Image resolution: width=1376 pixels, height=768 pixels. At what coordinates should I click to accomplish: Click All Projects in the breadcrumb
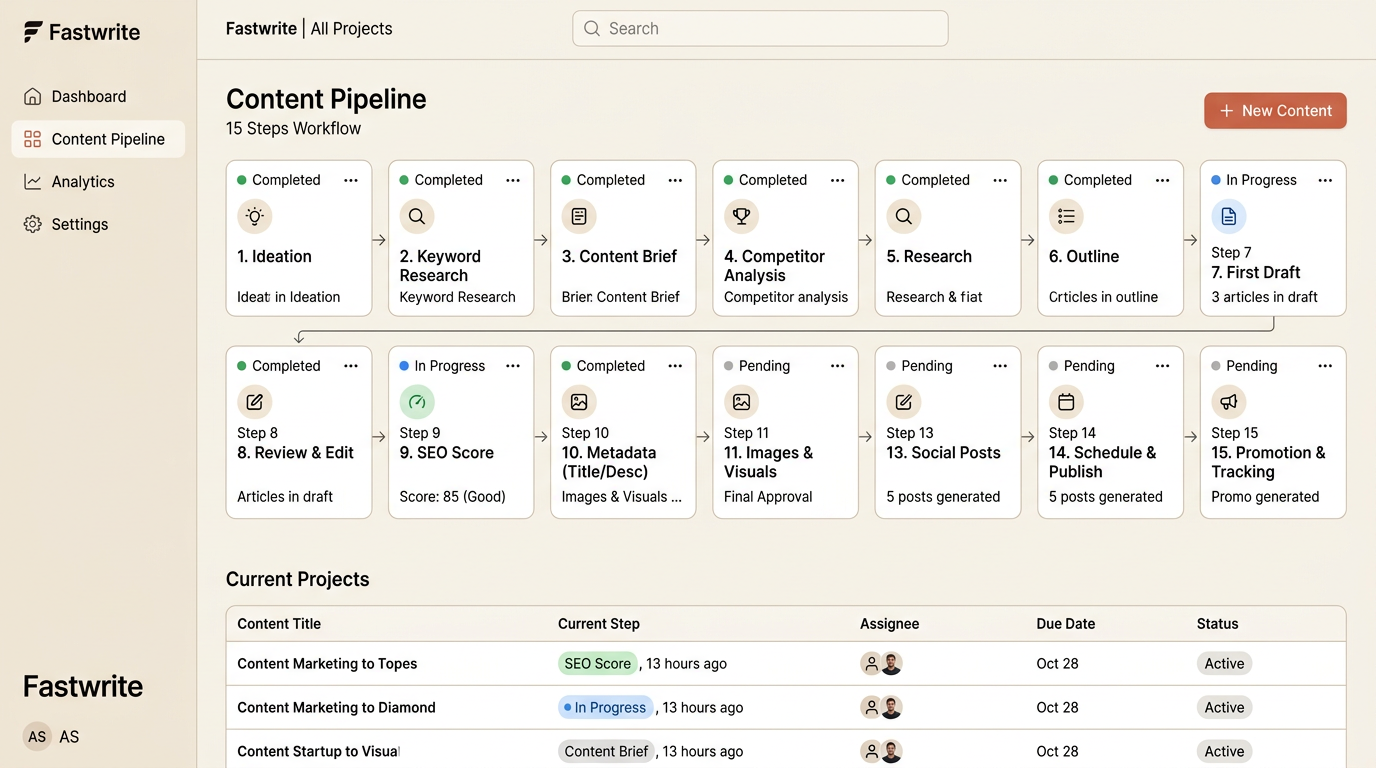(351, 29)
